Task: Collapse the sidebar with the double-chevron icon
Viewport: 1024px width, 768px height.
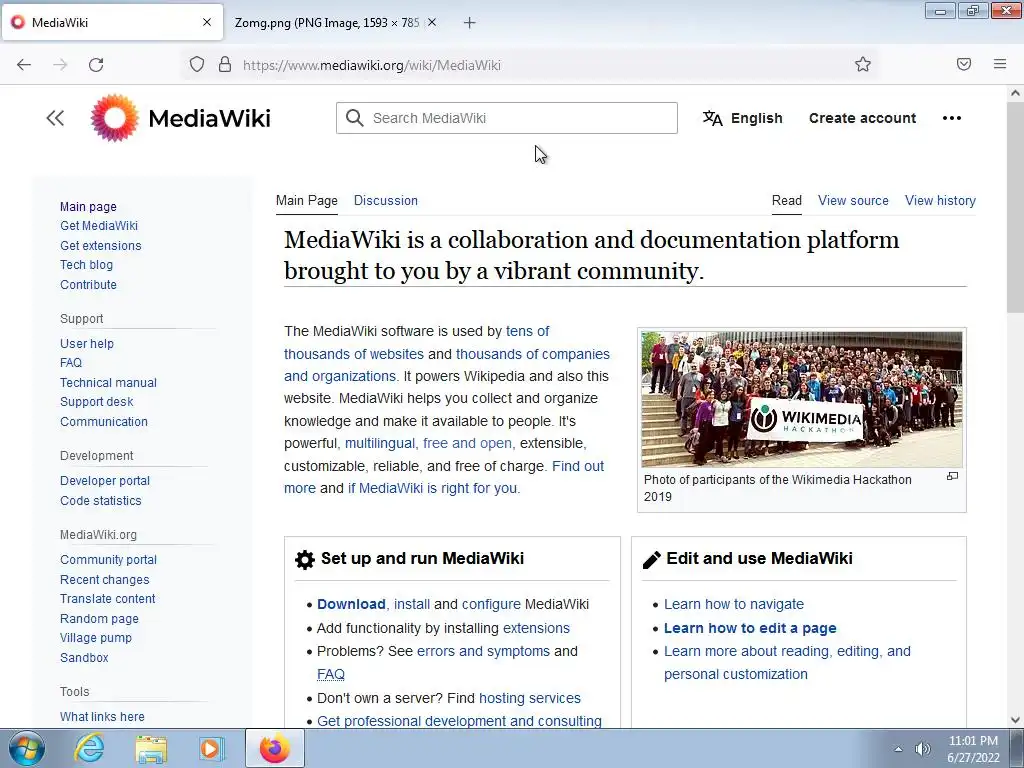Action: coord(55,118)
